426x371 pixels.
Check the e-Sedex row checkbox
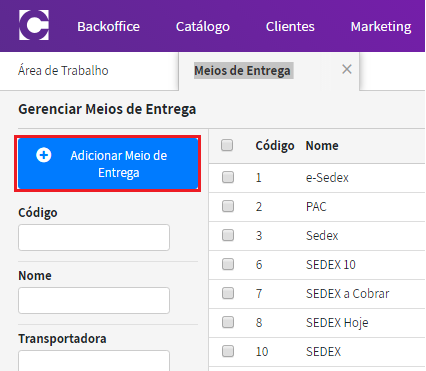click(228, 177)
